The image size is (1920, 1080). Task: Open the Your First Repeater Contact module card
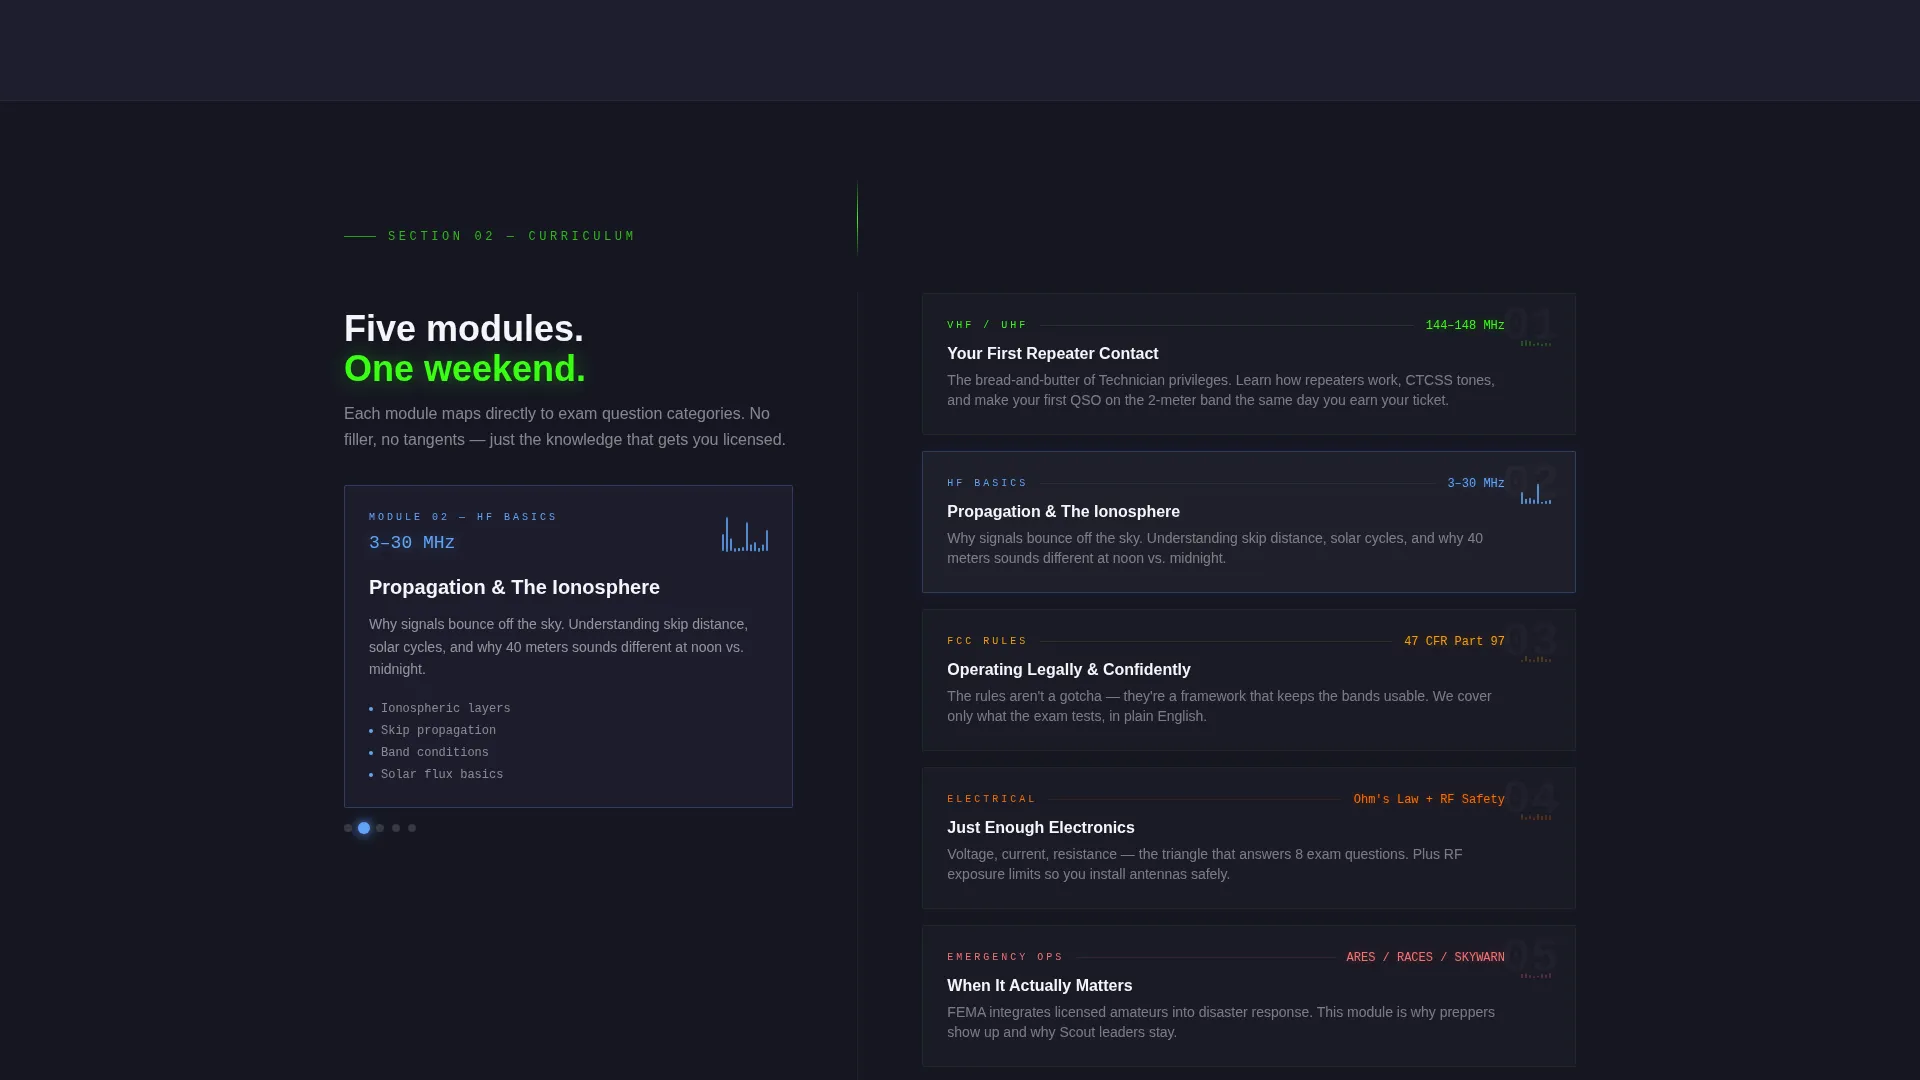pyautogui.click(x=1248, y=364)
